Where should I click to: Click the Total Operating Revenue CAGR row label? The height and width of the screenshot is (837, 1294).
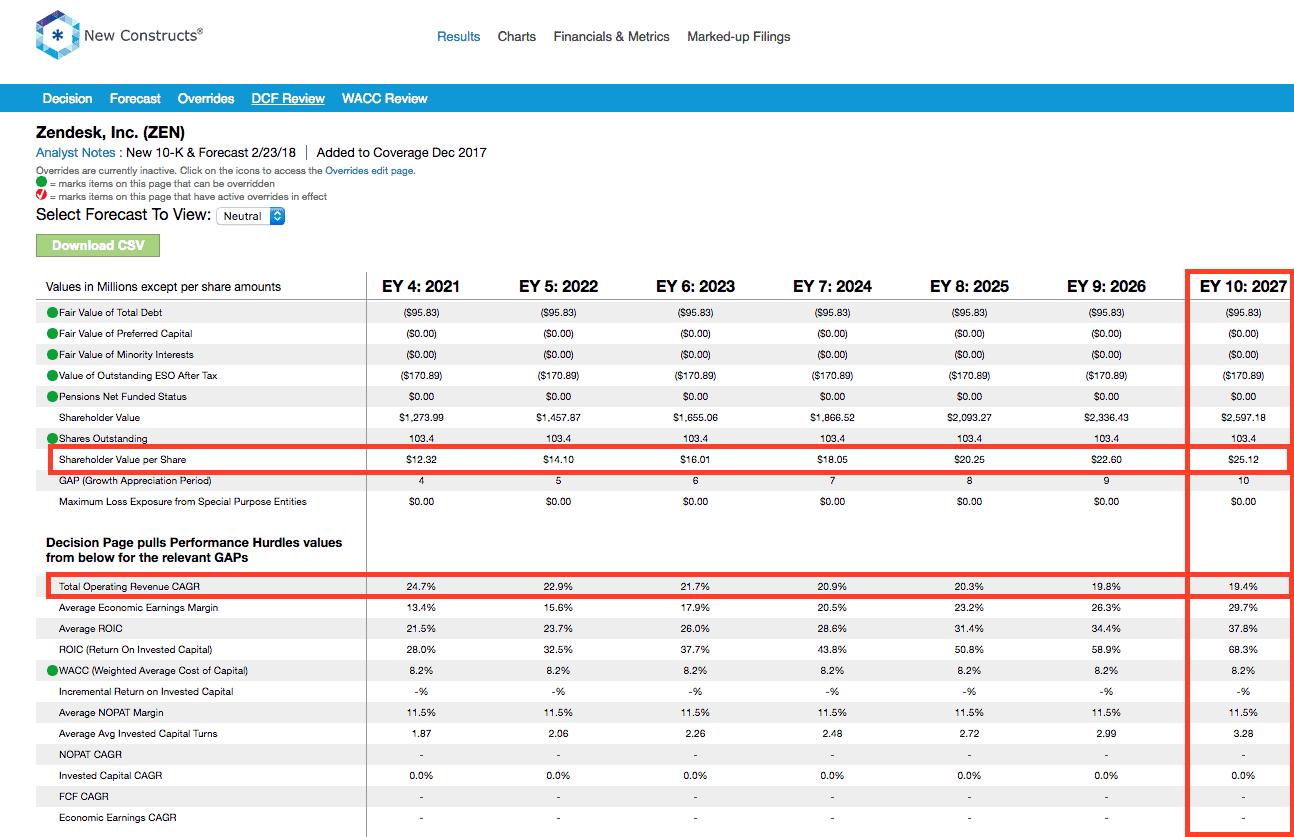tap(130, 586)
